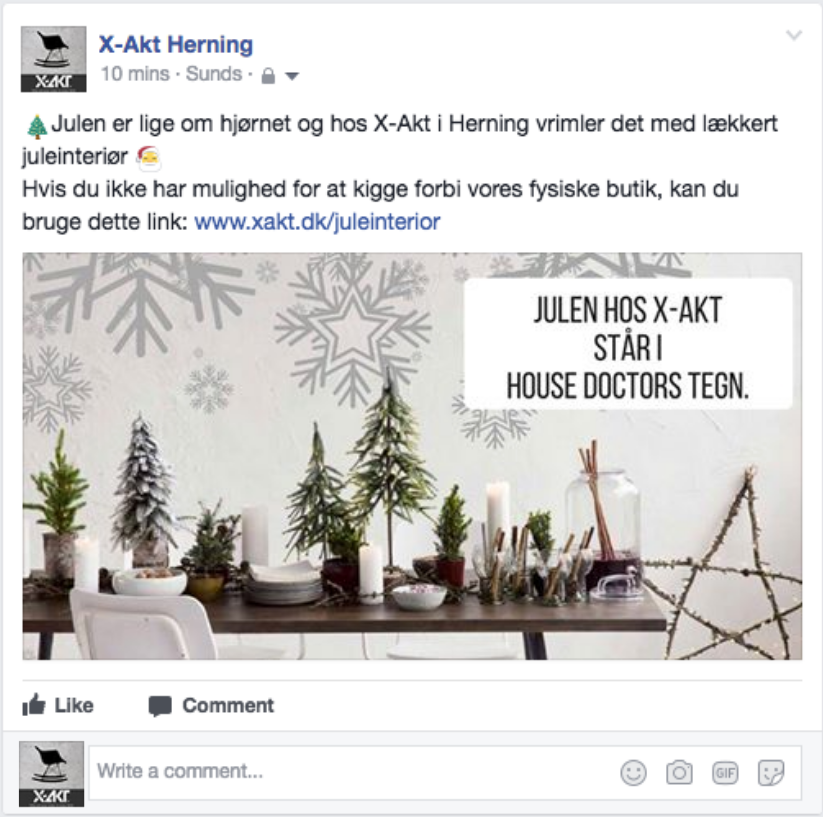This screenshot has height=817, width=823.
Task: Open the sticker picker icon
Action: pyautogui.click(x=771, y=772)
